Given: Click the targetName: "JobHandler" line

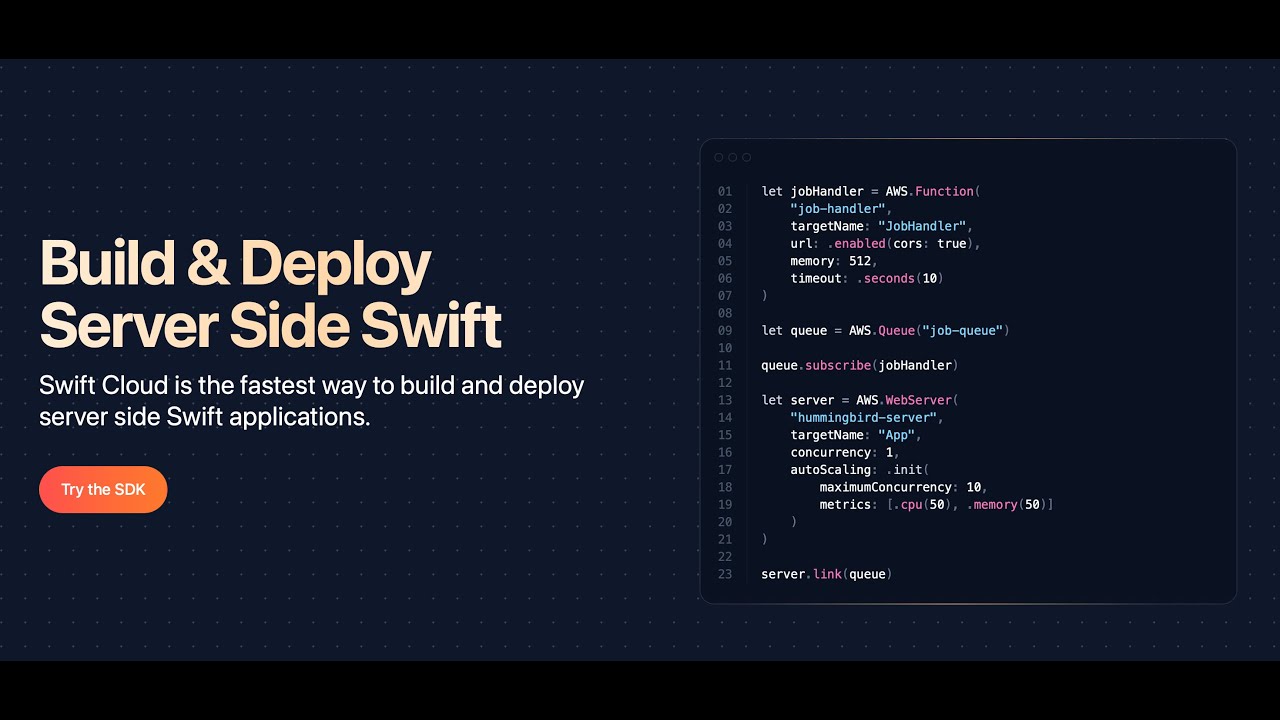Looking at the screenshot, I should 882,226.
